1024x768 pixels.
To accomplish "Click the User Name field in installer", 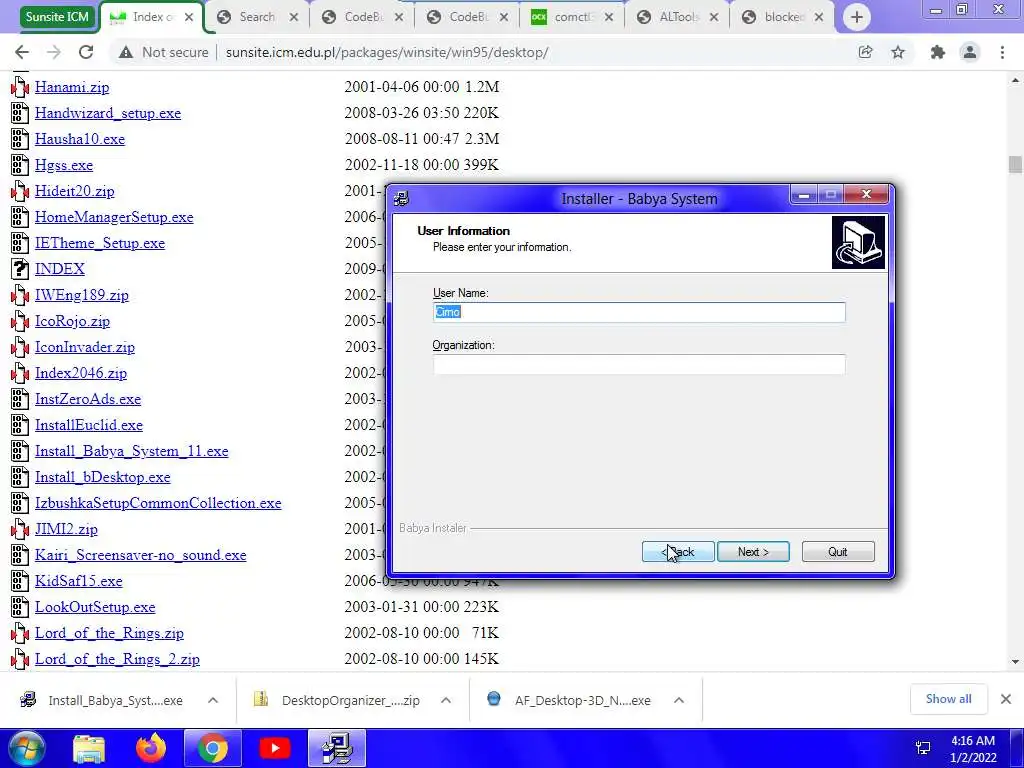I will 639,312.
